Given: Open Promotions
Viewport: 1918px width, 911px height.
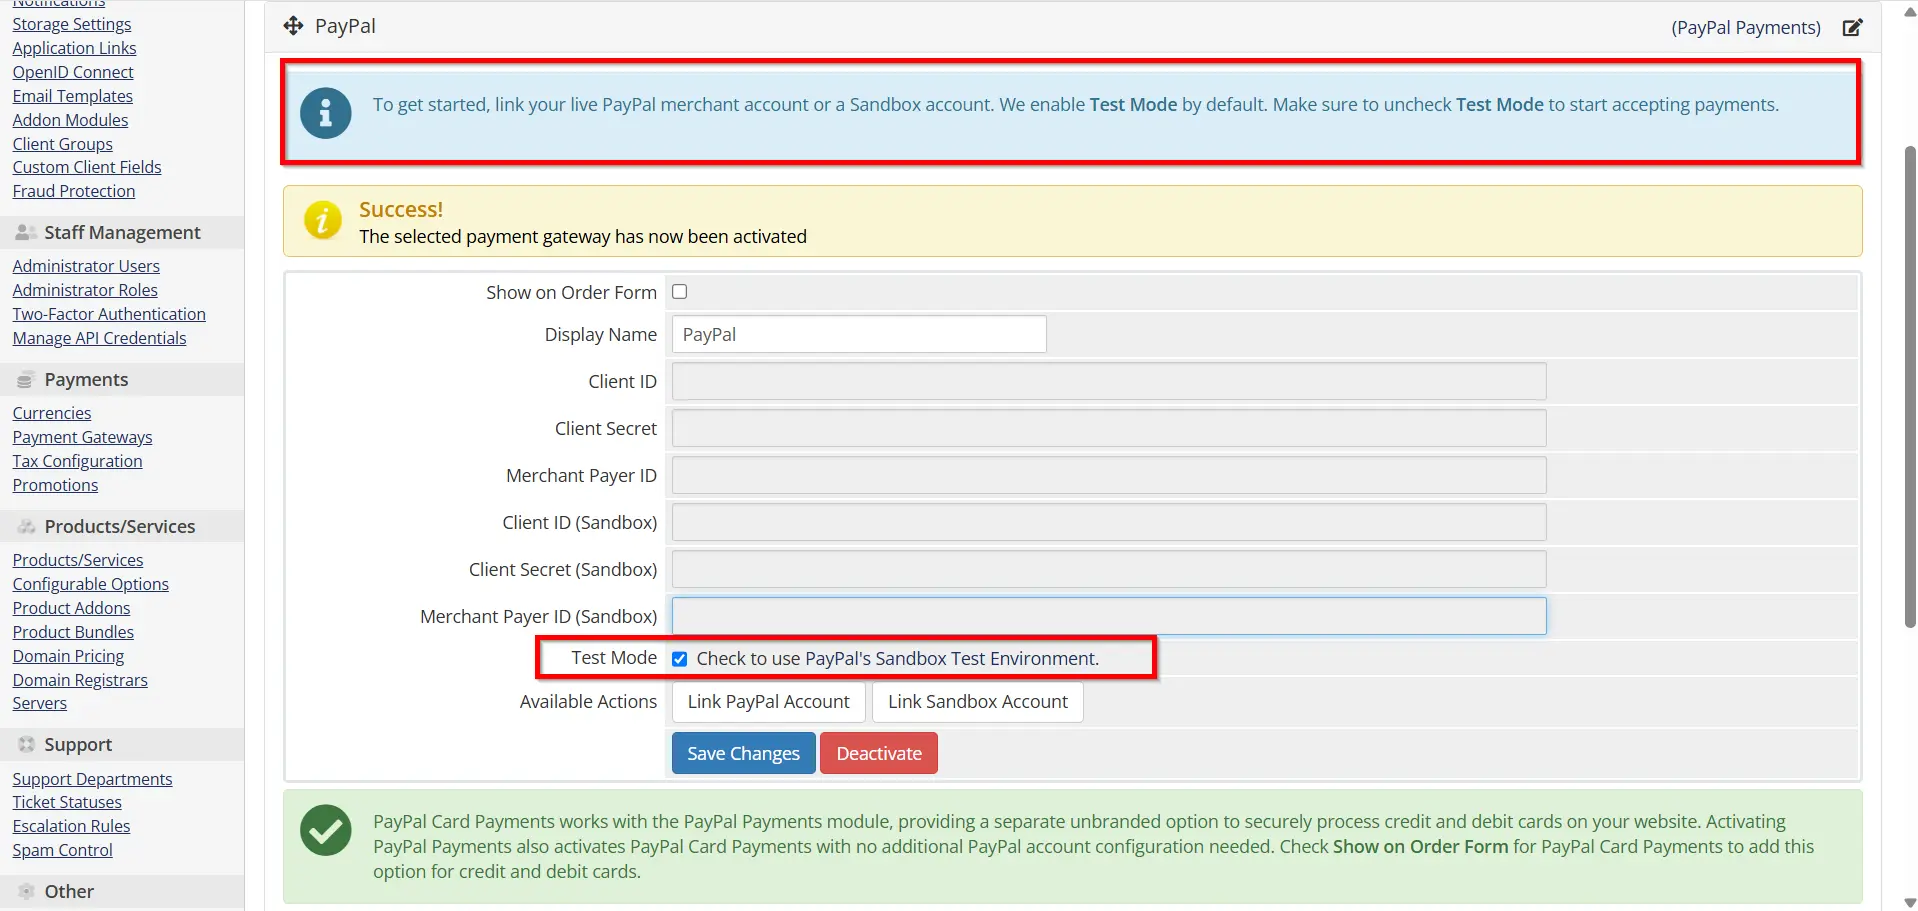Looking at the screenshot, I should [x=55, y=485].
